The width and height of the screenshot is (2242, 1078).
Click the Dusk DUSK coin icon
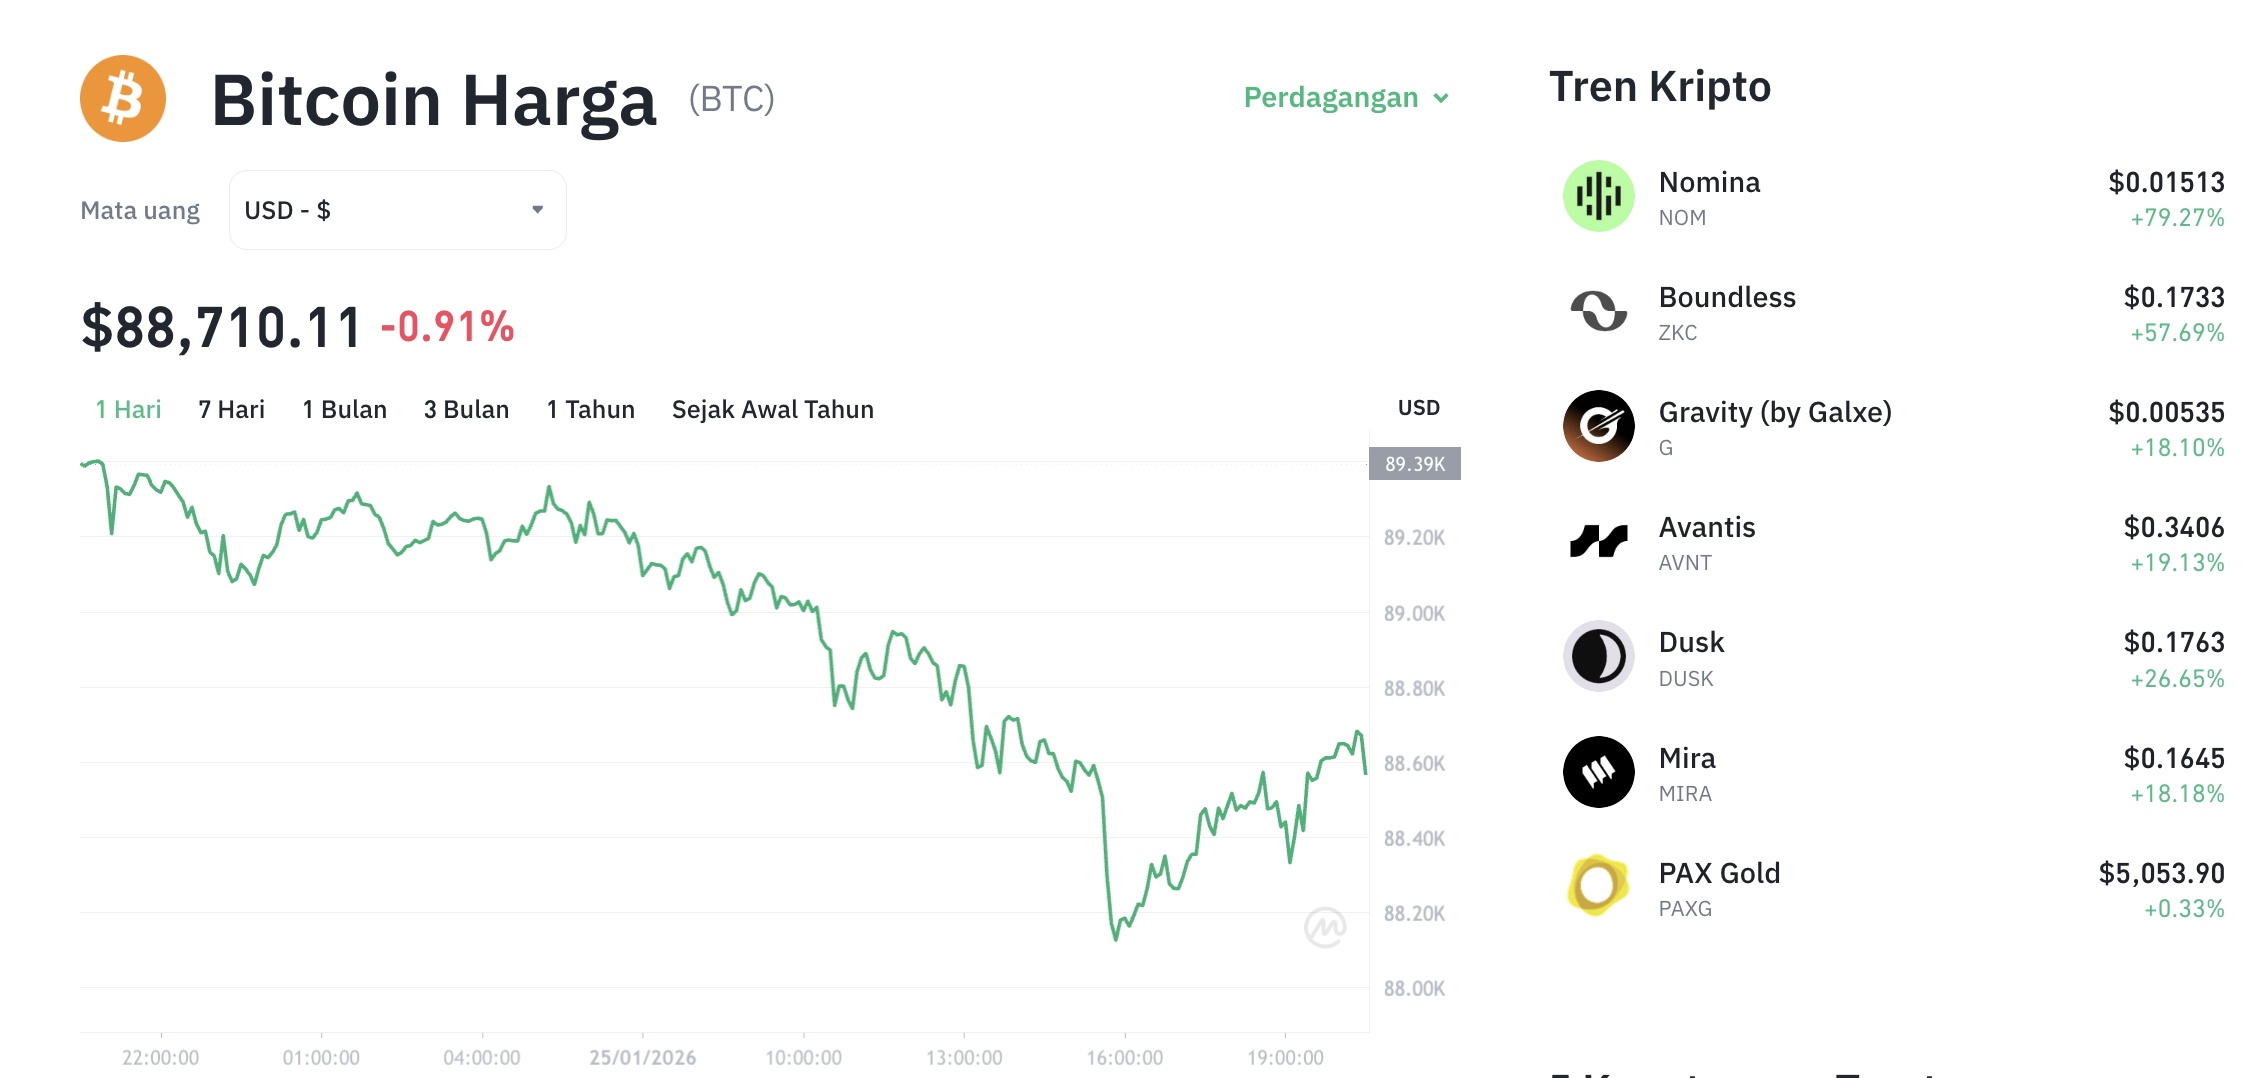point(1597,657)
